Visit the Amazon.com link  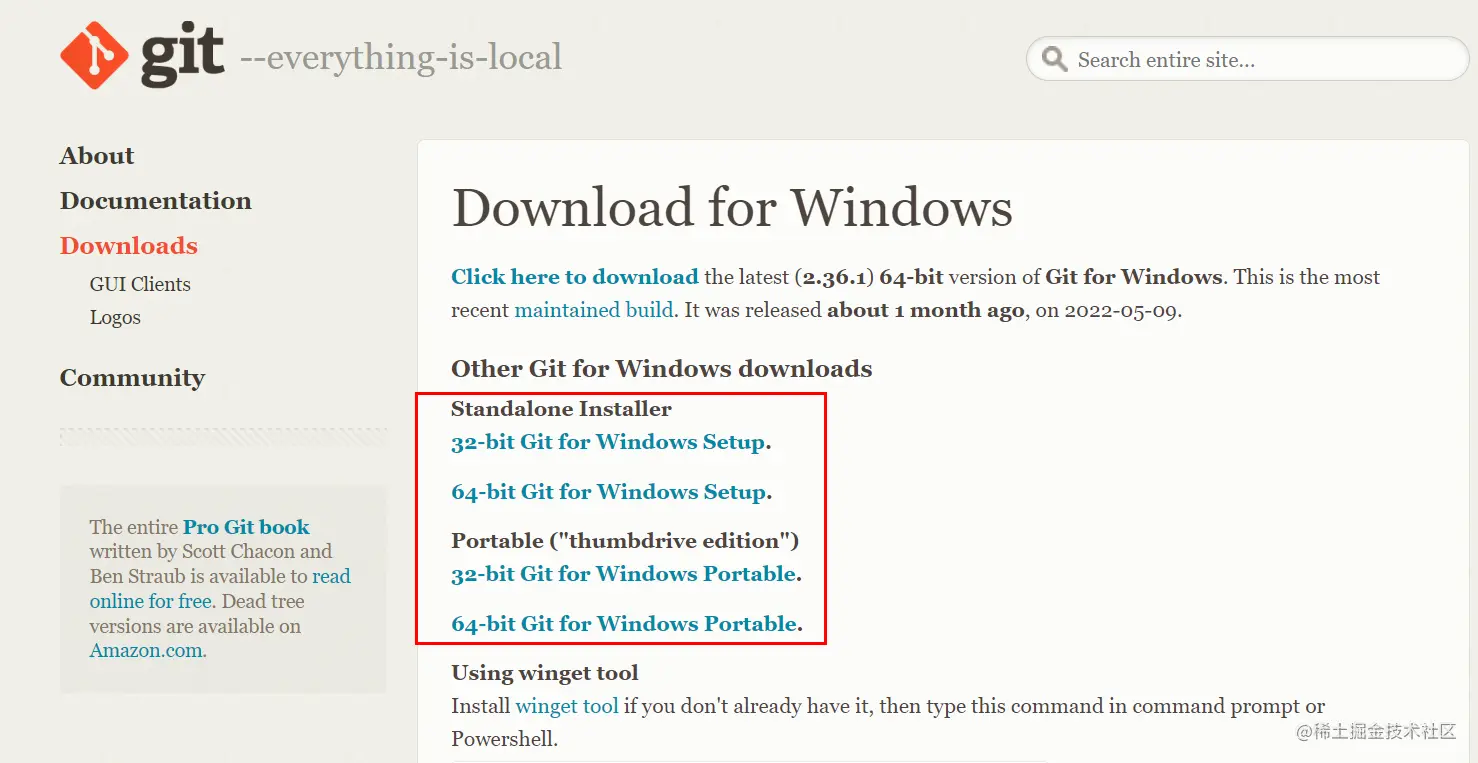(146, 651)
